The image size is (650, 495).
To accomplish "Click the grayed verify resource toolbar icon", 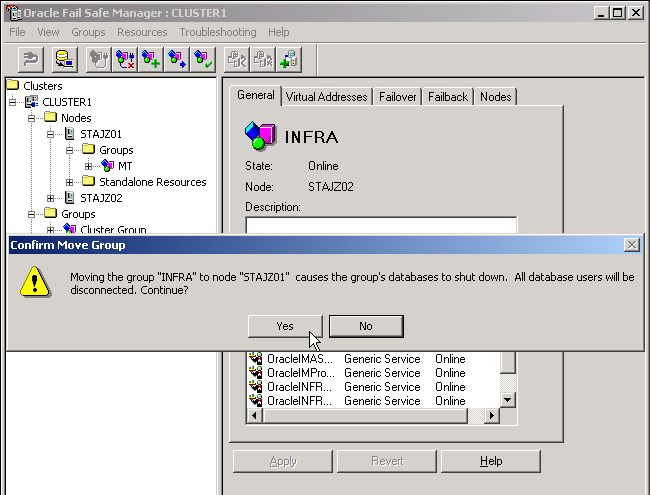I will point(237,59).
